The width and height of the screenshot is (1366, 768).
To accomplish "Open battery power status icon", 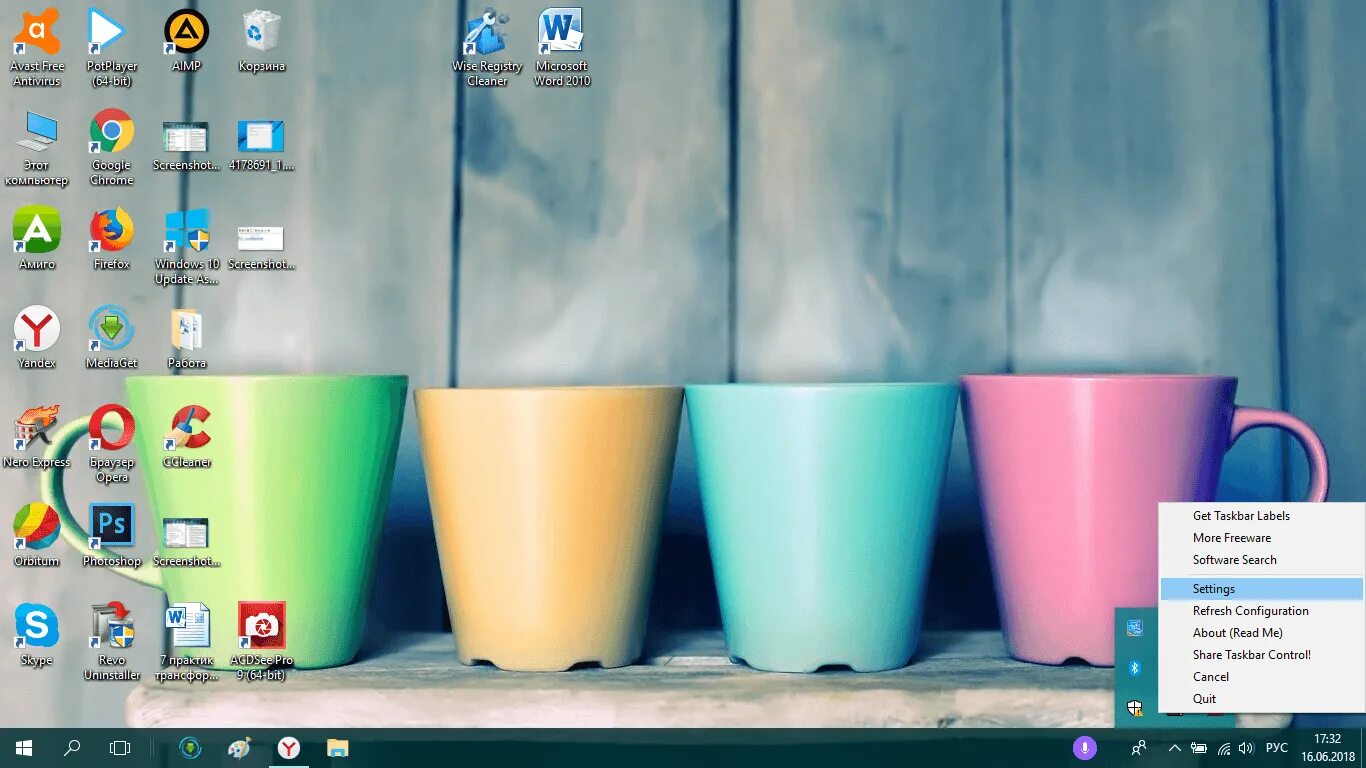I will tap(1199, 748).
